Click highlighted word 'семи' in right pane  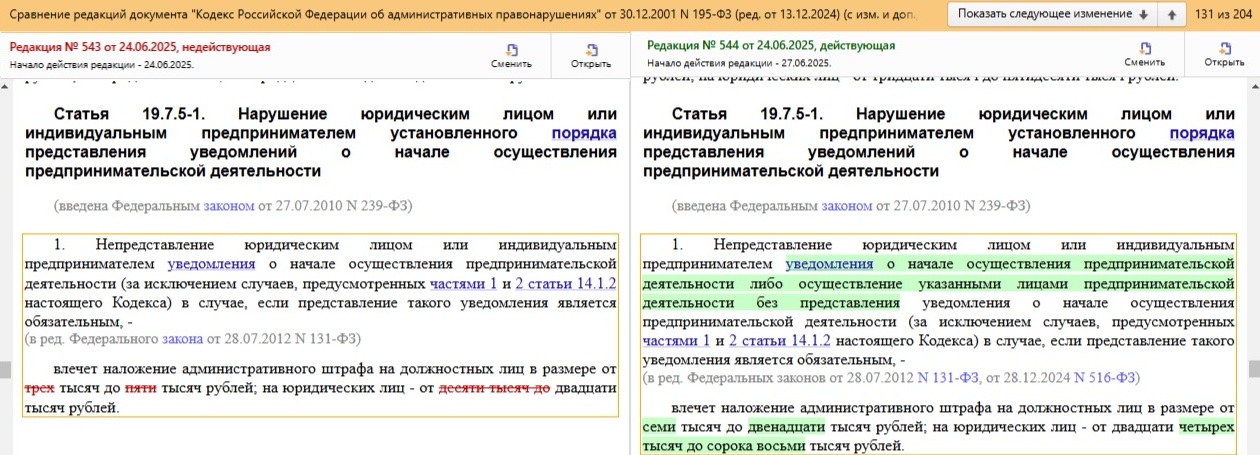660,427
